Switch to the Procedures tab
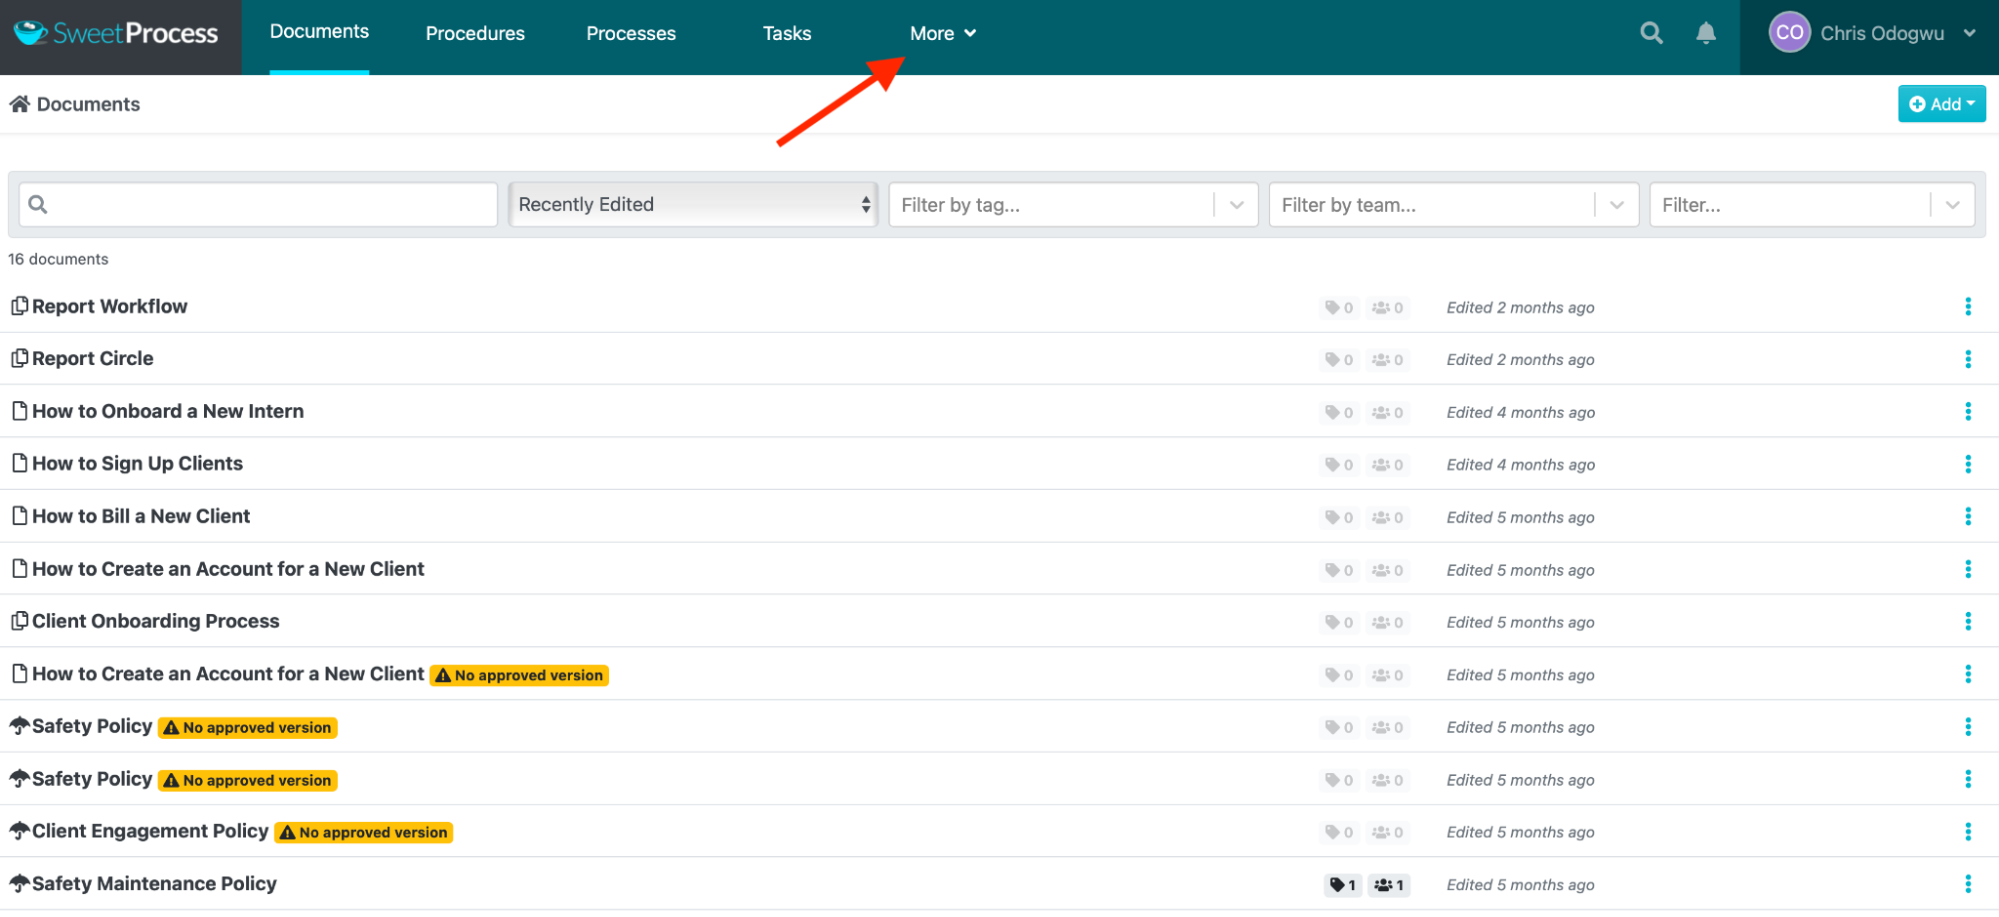 (x=475, y=33)
